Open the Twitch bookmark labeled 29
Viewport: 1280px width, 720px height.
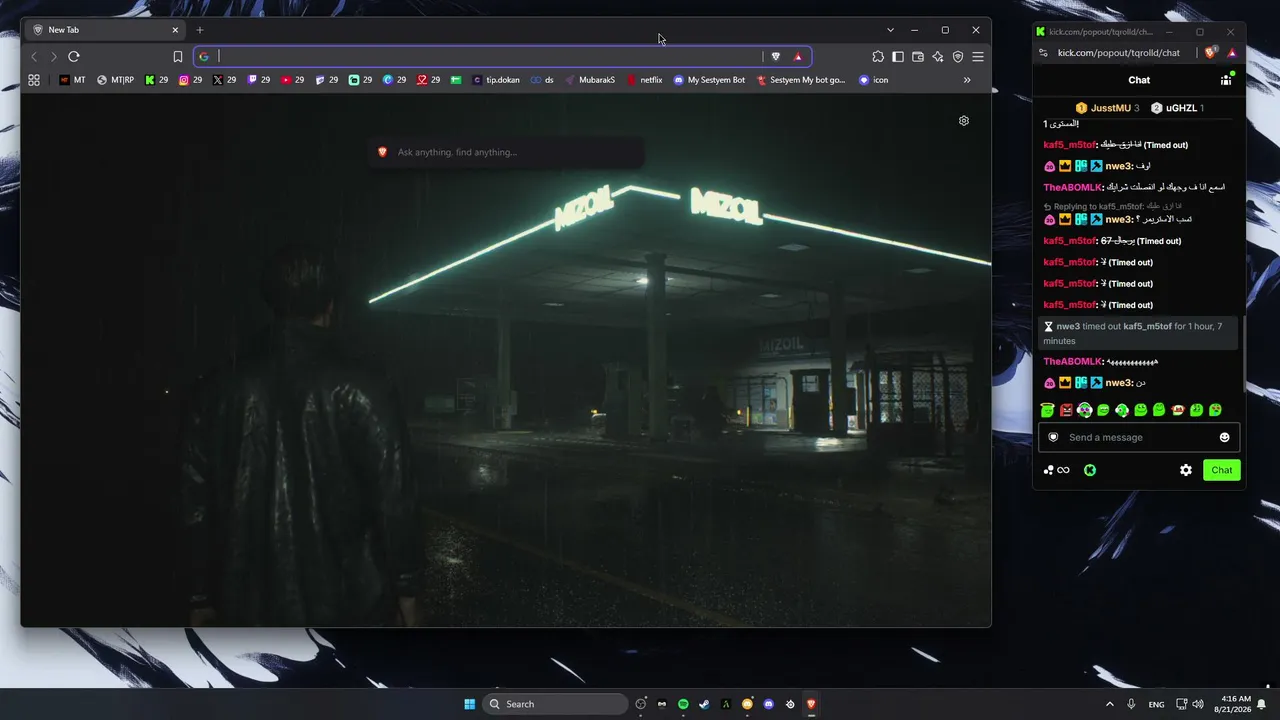tap(259, 80)
